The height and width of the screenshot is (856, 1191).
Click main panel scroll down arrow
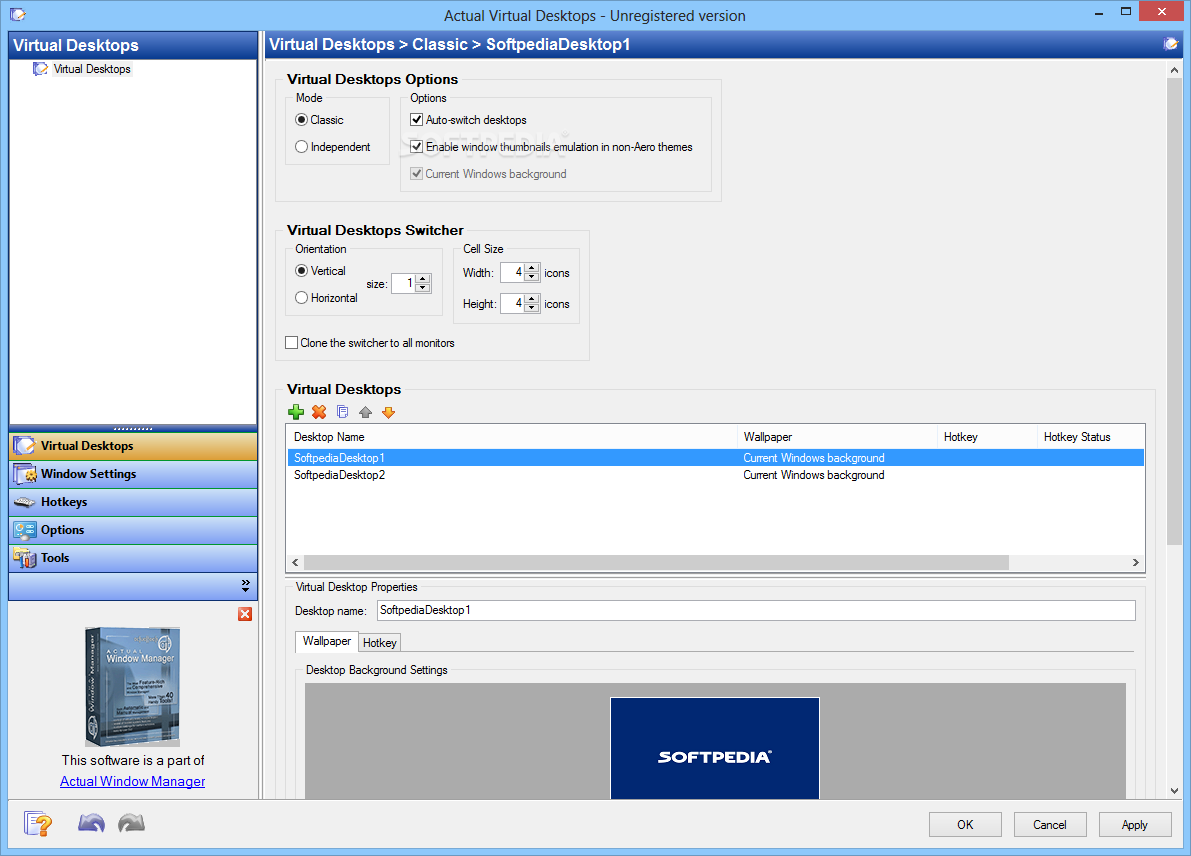click(x=1174, y=790)
